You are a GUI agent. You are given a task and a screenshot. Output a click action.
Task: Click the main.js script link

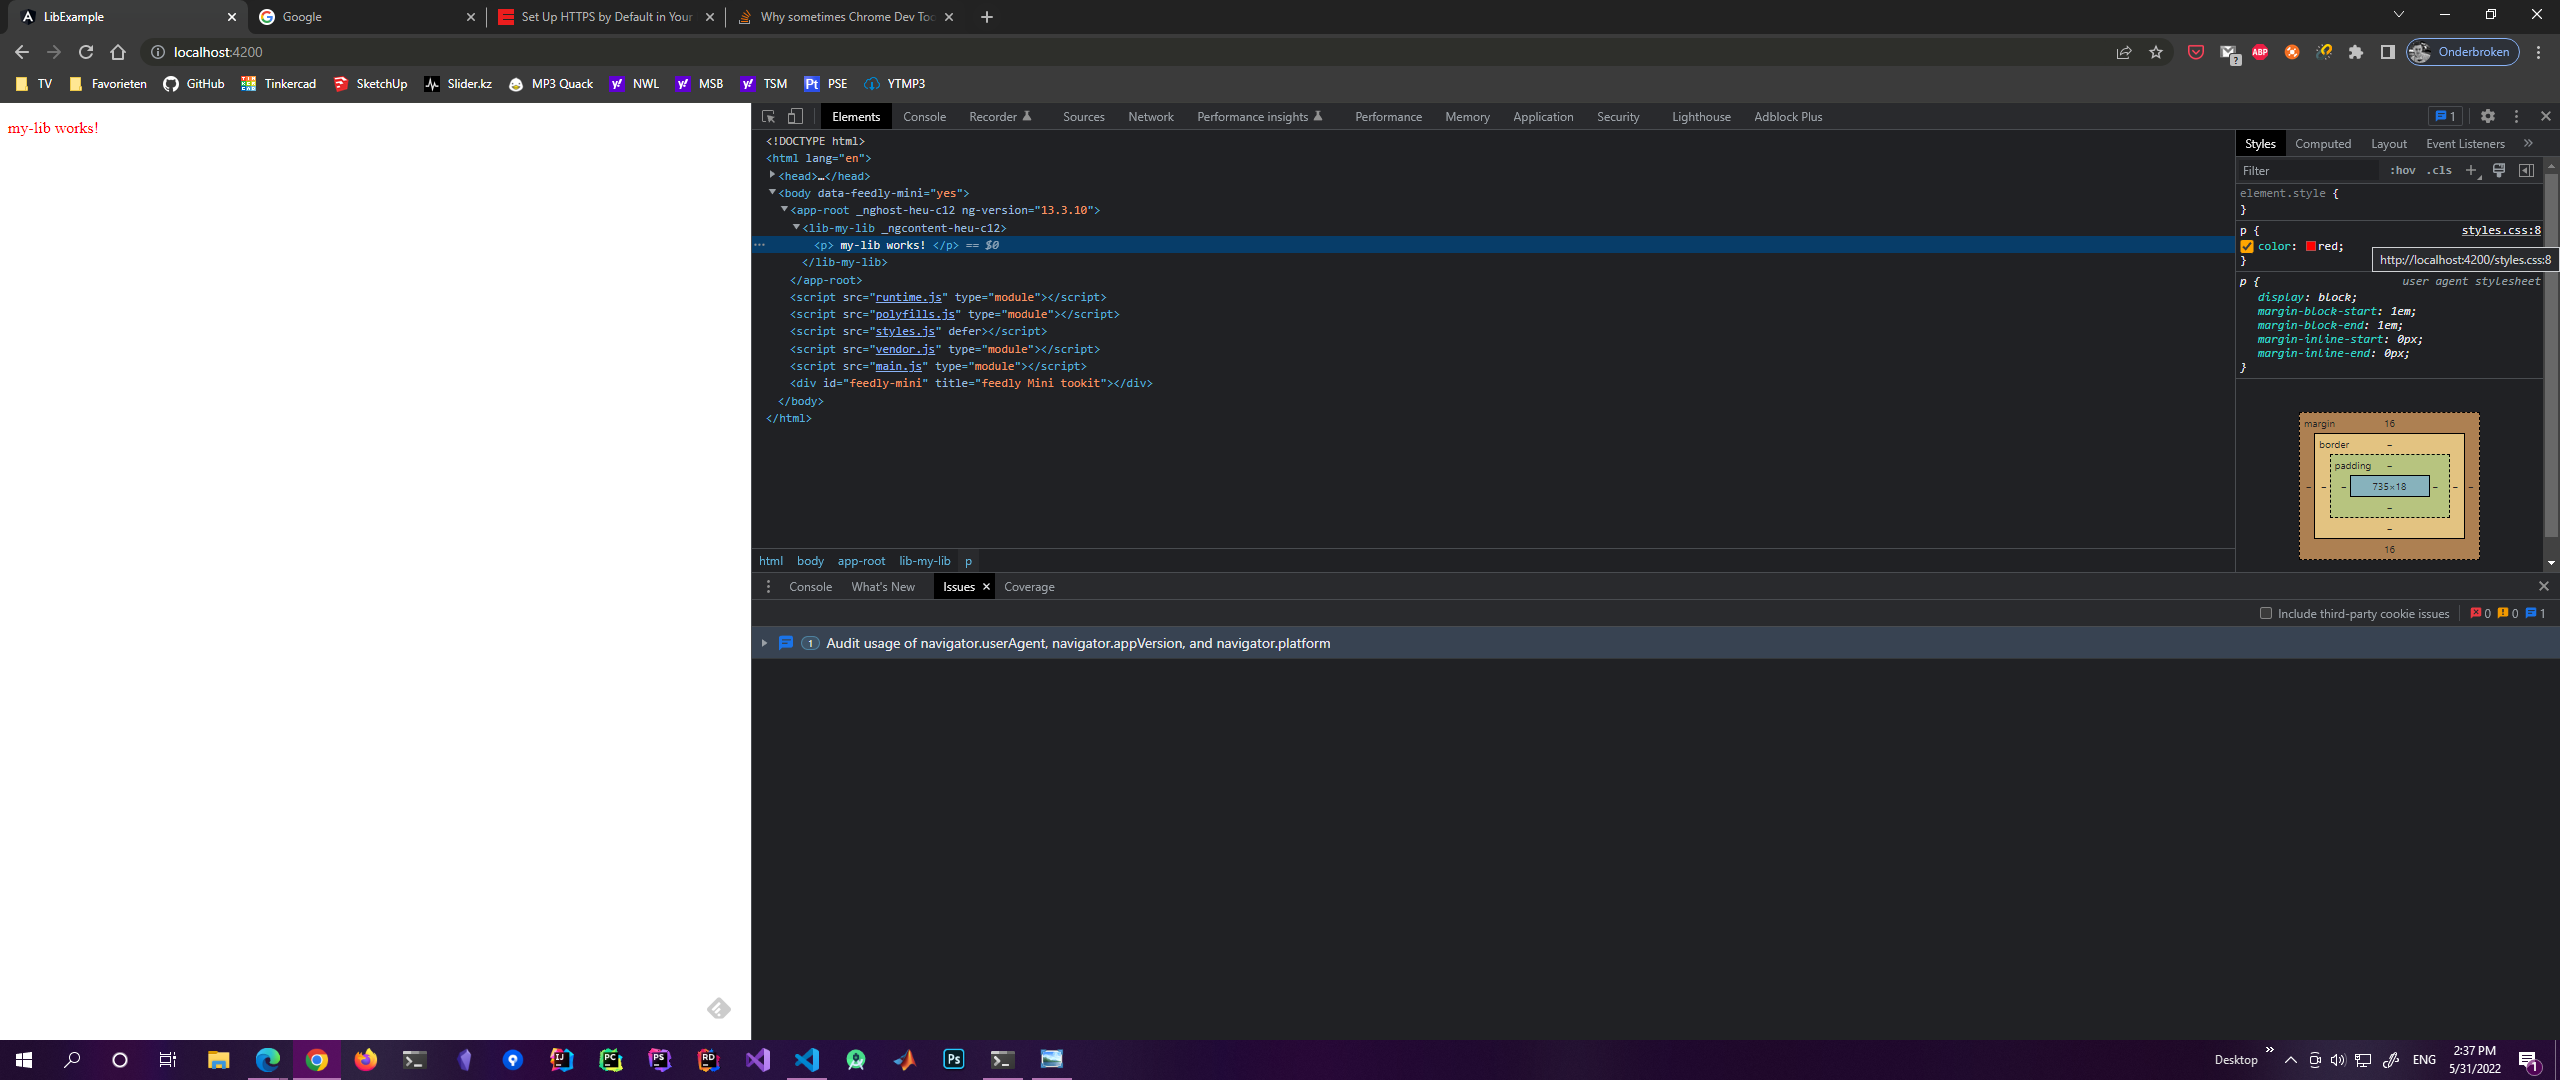[x=898, y=366]
